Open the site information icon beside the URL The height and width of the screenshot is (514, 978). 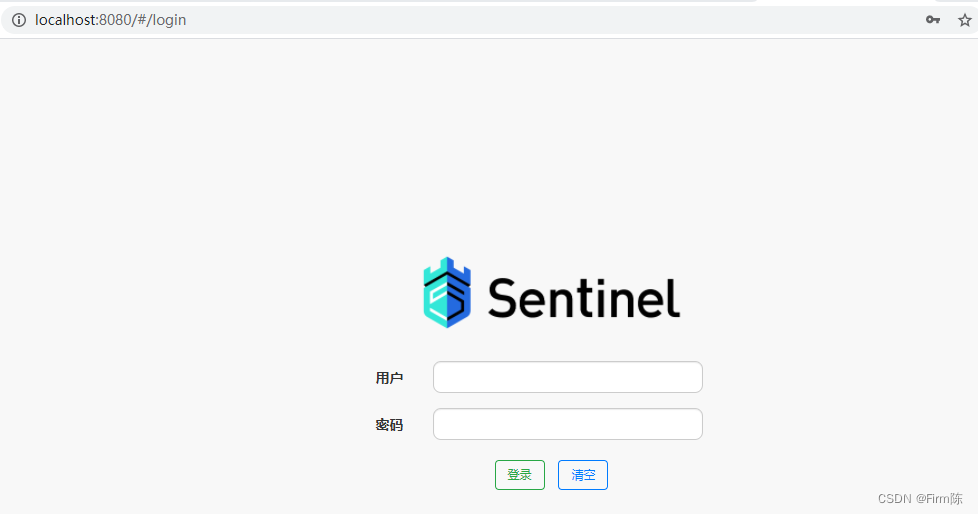[x=19, y=20]
